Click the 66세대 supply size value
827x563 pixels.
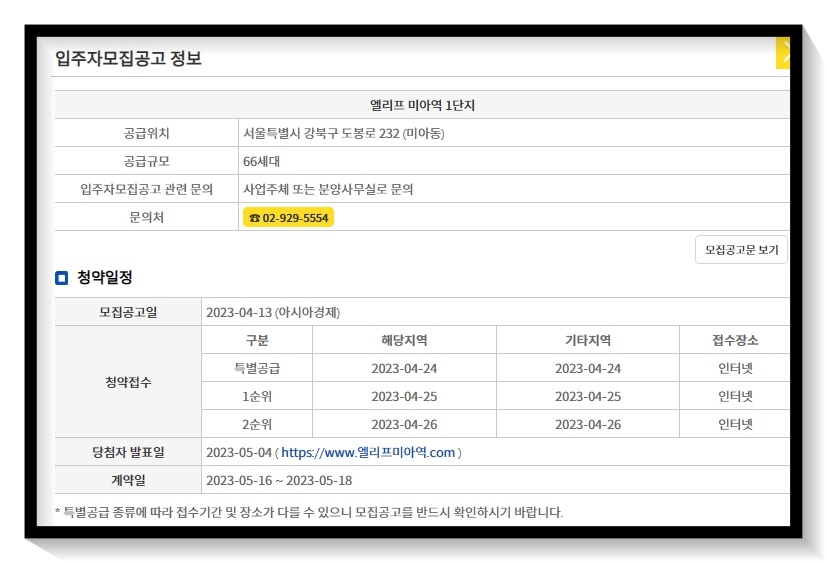tap(261, 161)
